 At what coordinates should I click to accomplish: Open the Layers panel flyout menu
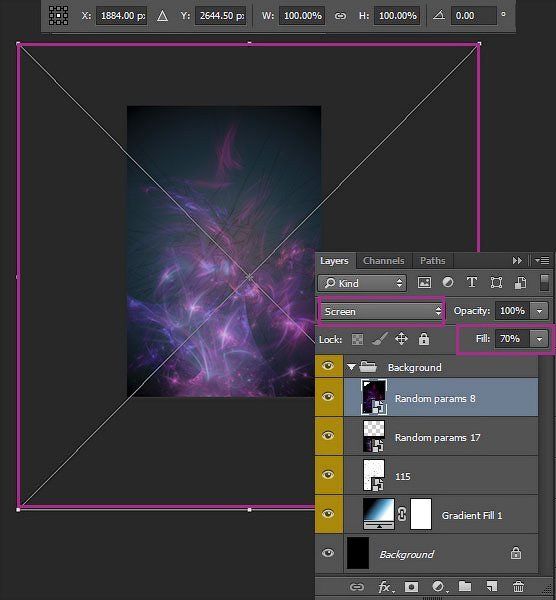tap(542, 261)
